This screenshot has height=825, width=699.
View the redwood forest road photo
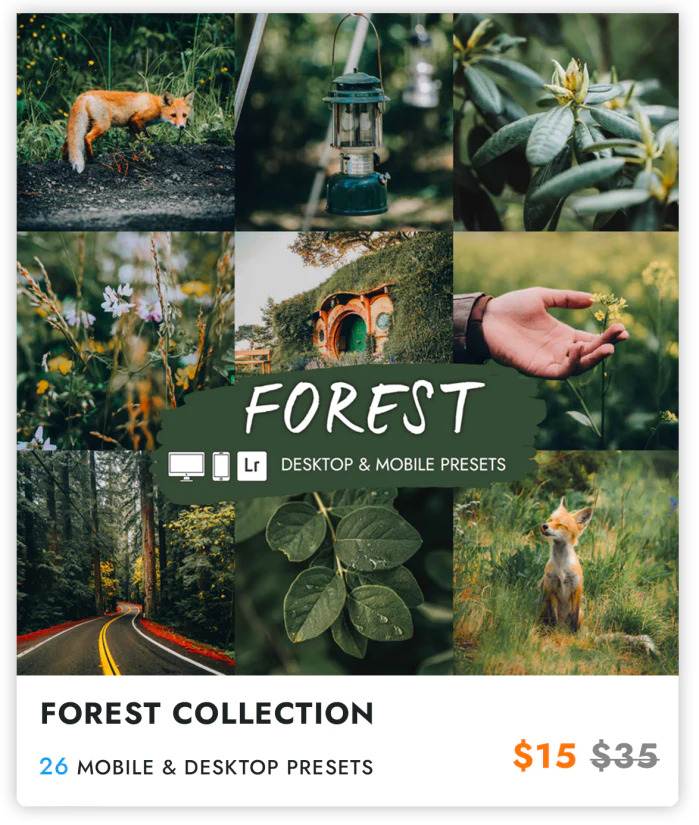click(126, 563)
